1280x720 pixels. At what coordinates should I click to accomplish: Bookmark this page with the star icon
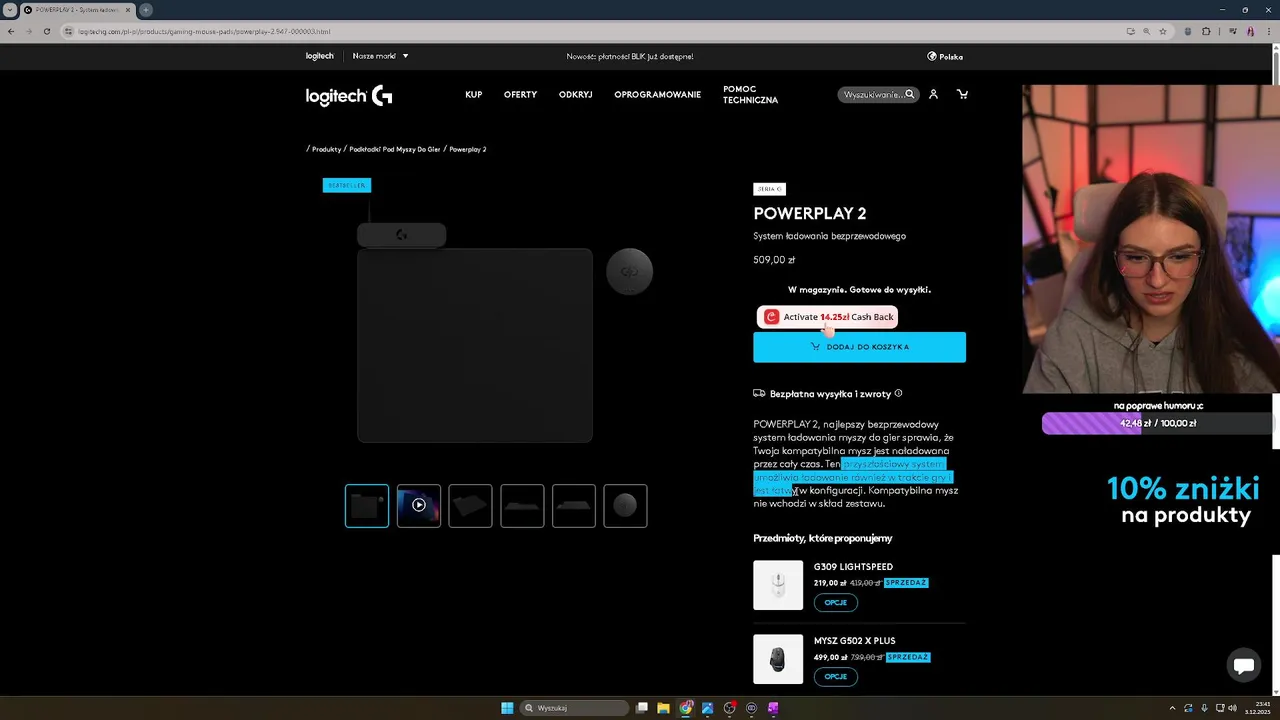[x=1163, y=31]
